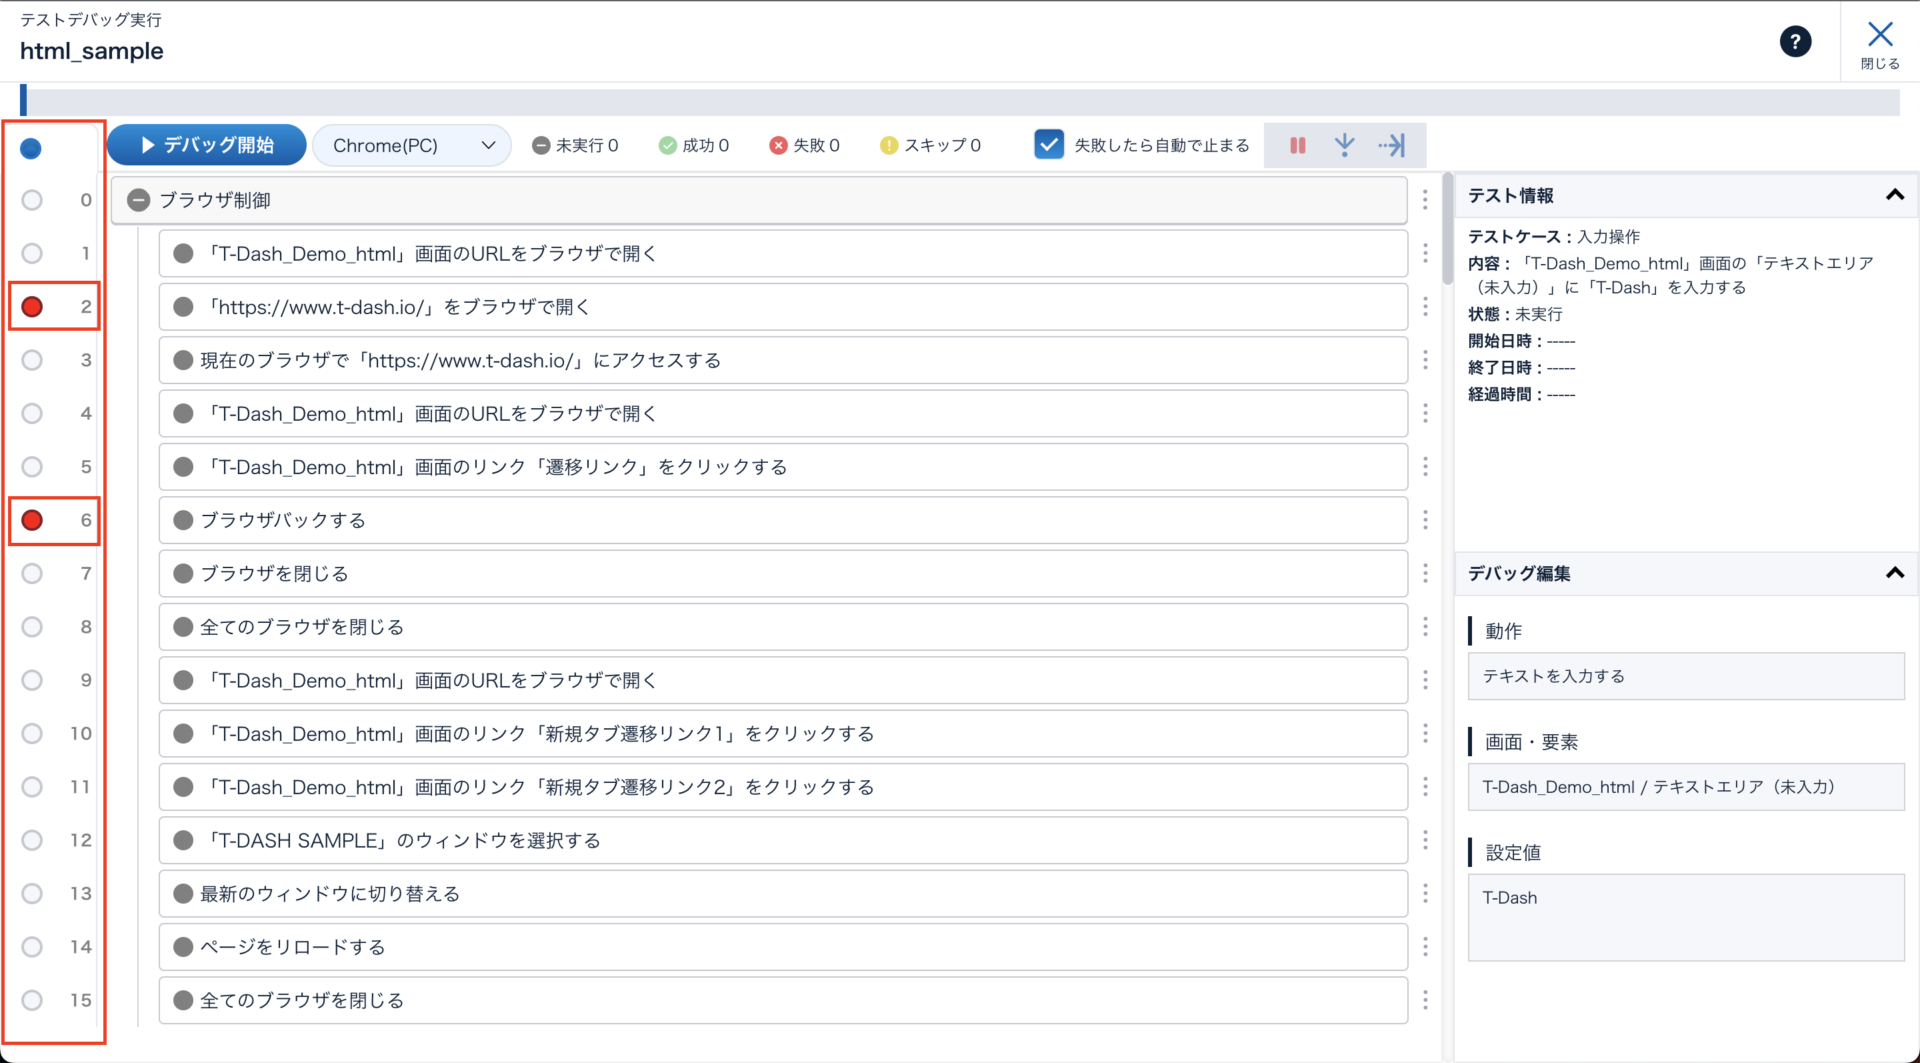Viewport: 1920px width, 1063px height.
Task: Open three-dot menu for ページをリロードする step
Action: [1425, 947]
